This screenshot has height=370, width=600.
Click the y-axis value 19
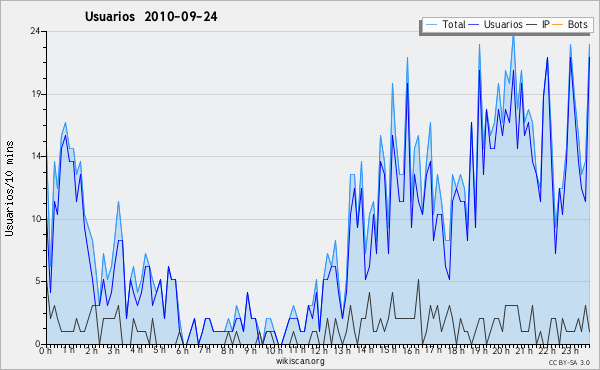pyautogui.click(x=35, y=94)
